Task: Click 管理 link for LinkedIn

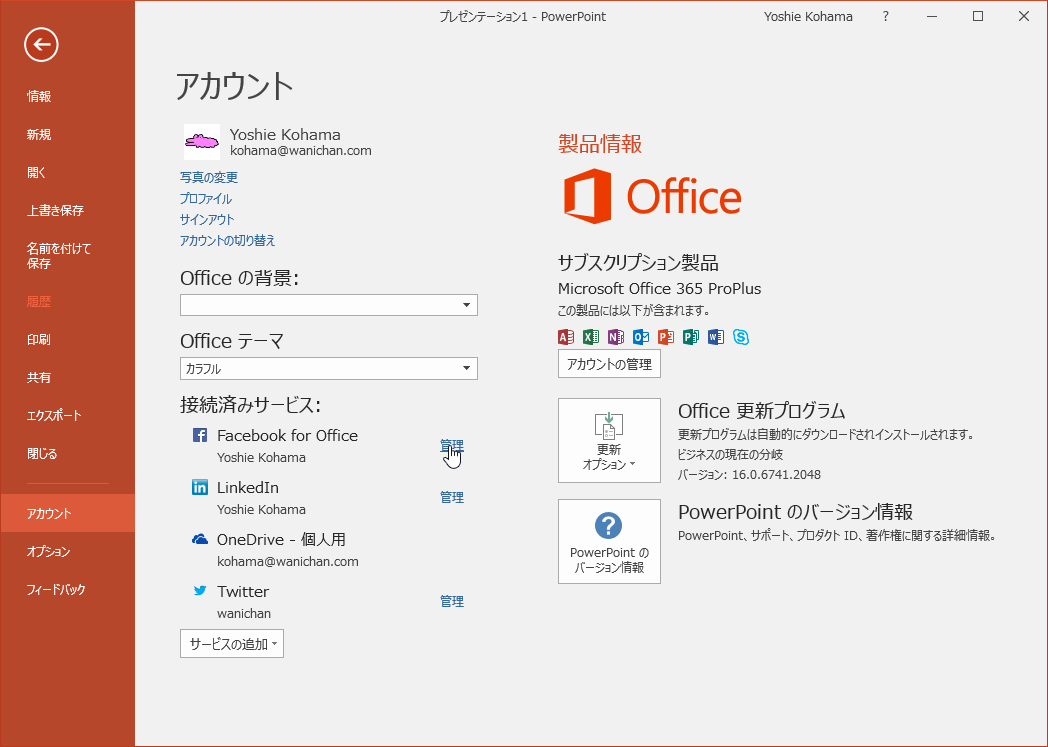Action: click(452, 497)
